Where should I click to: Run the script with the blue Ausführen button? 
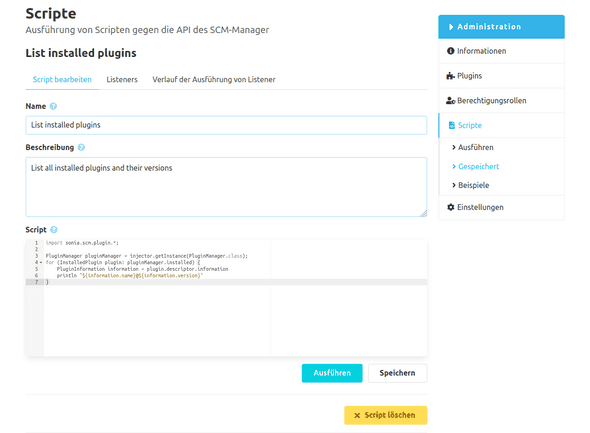(332, 373)
